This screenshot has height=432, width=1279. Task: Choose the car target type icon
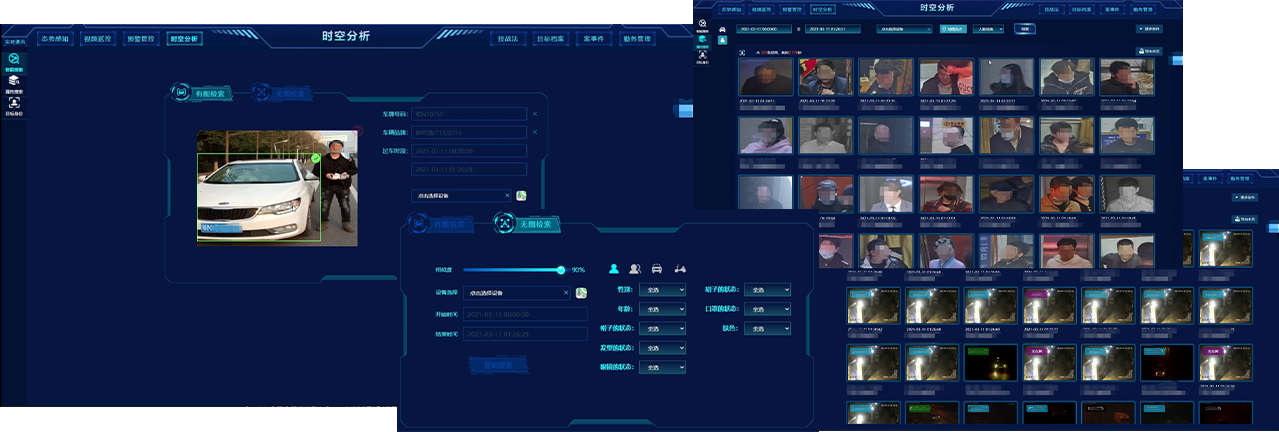coord(657,269)
